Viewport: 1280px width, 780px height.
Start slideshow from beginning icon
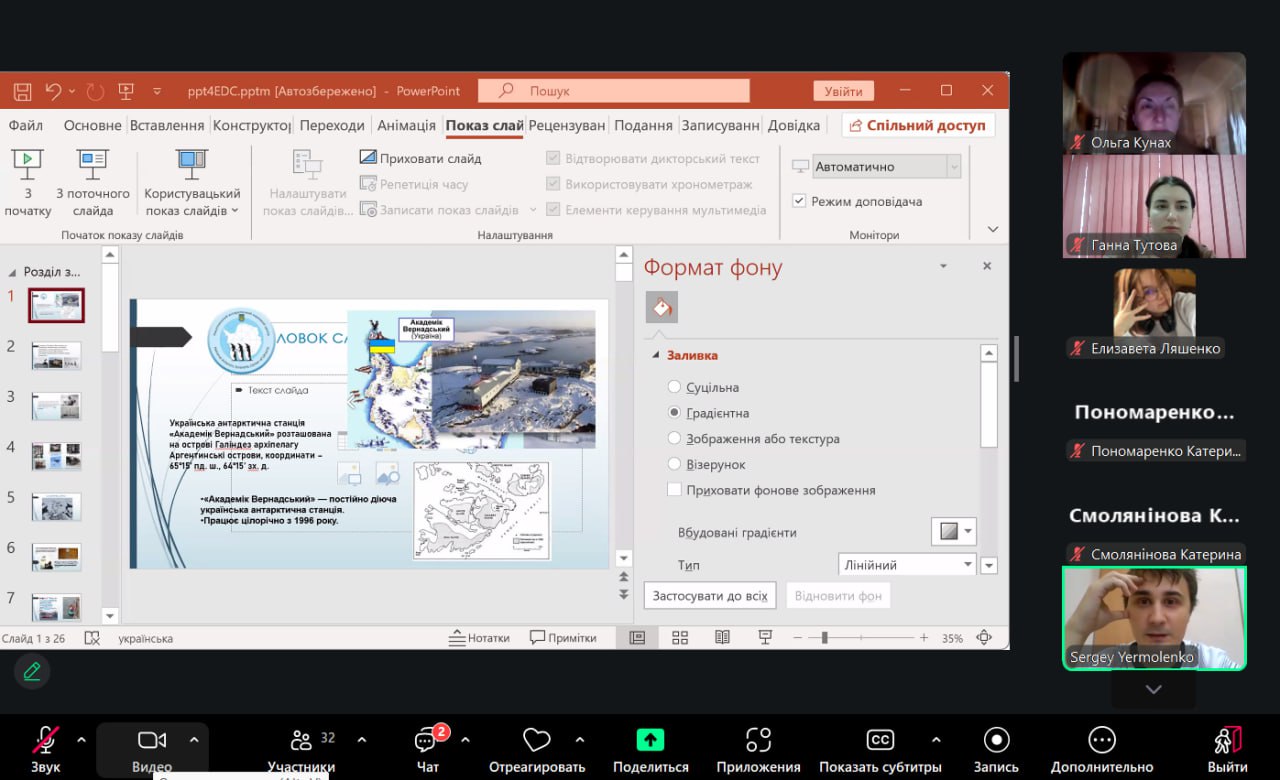[27, 163]
